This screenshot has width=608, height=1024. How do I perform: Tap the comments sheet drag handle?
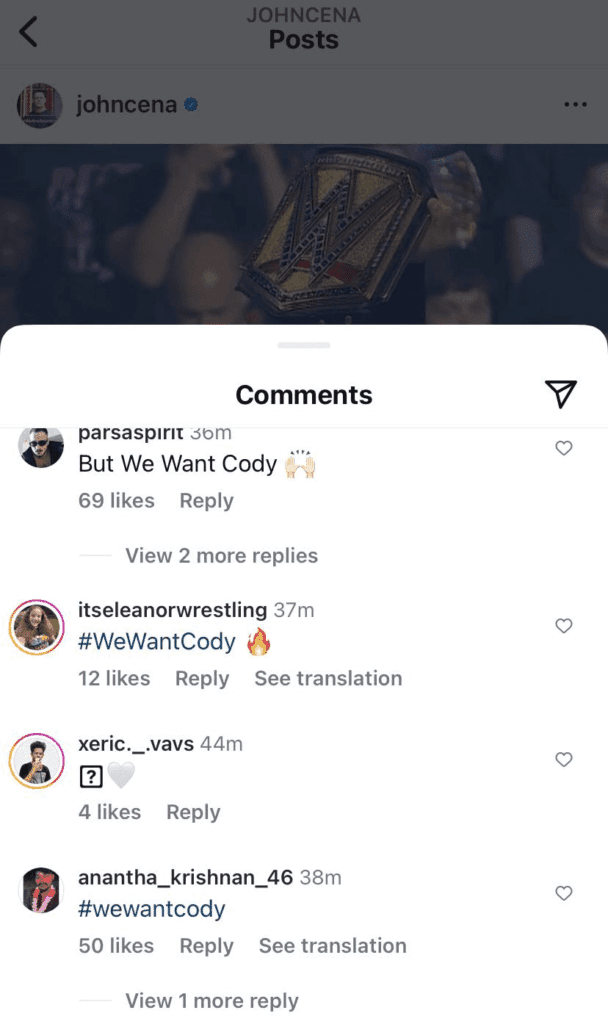[x=304, y=345]
